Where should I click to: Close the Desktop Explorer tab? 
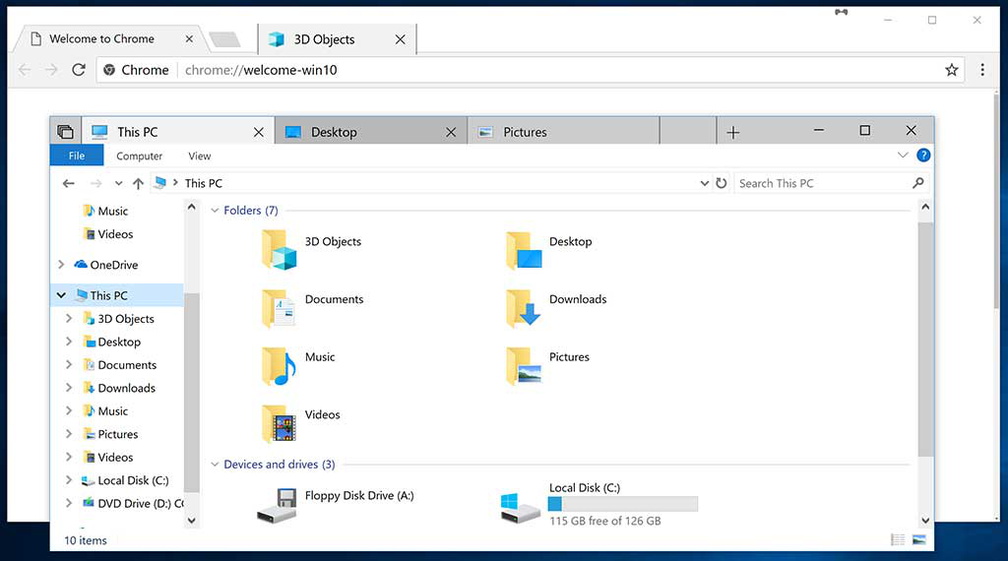pyautogui.click(x=451, y=132)
